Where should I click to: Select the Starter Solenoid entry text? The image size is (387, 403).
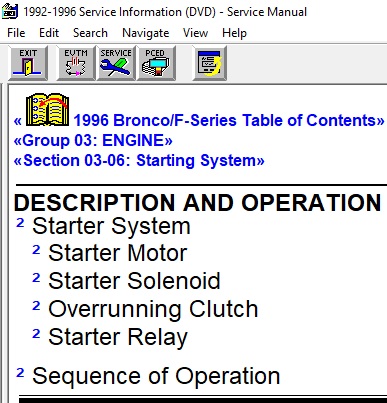tap(134, 281)
